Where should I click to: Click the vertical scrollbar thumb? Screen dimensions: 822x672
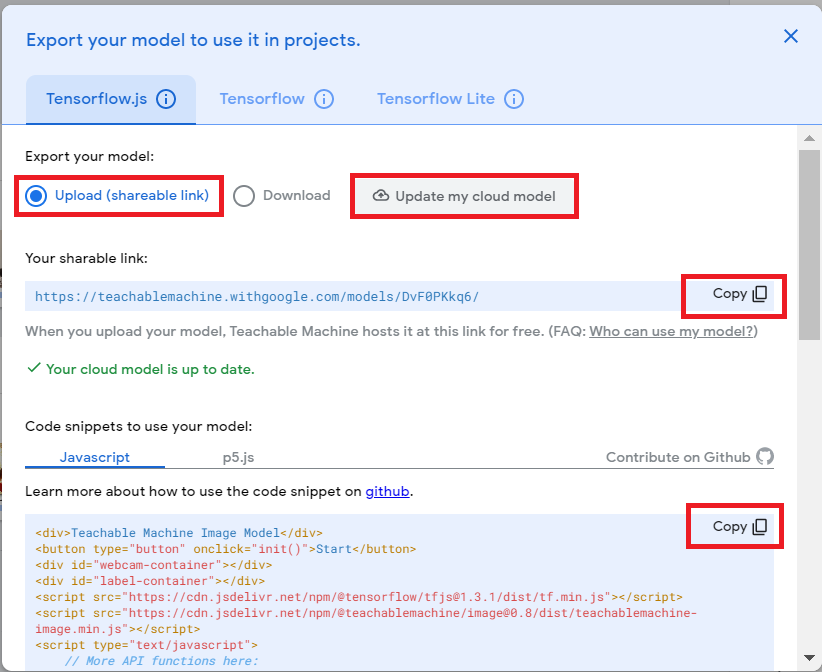point(809,245)
